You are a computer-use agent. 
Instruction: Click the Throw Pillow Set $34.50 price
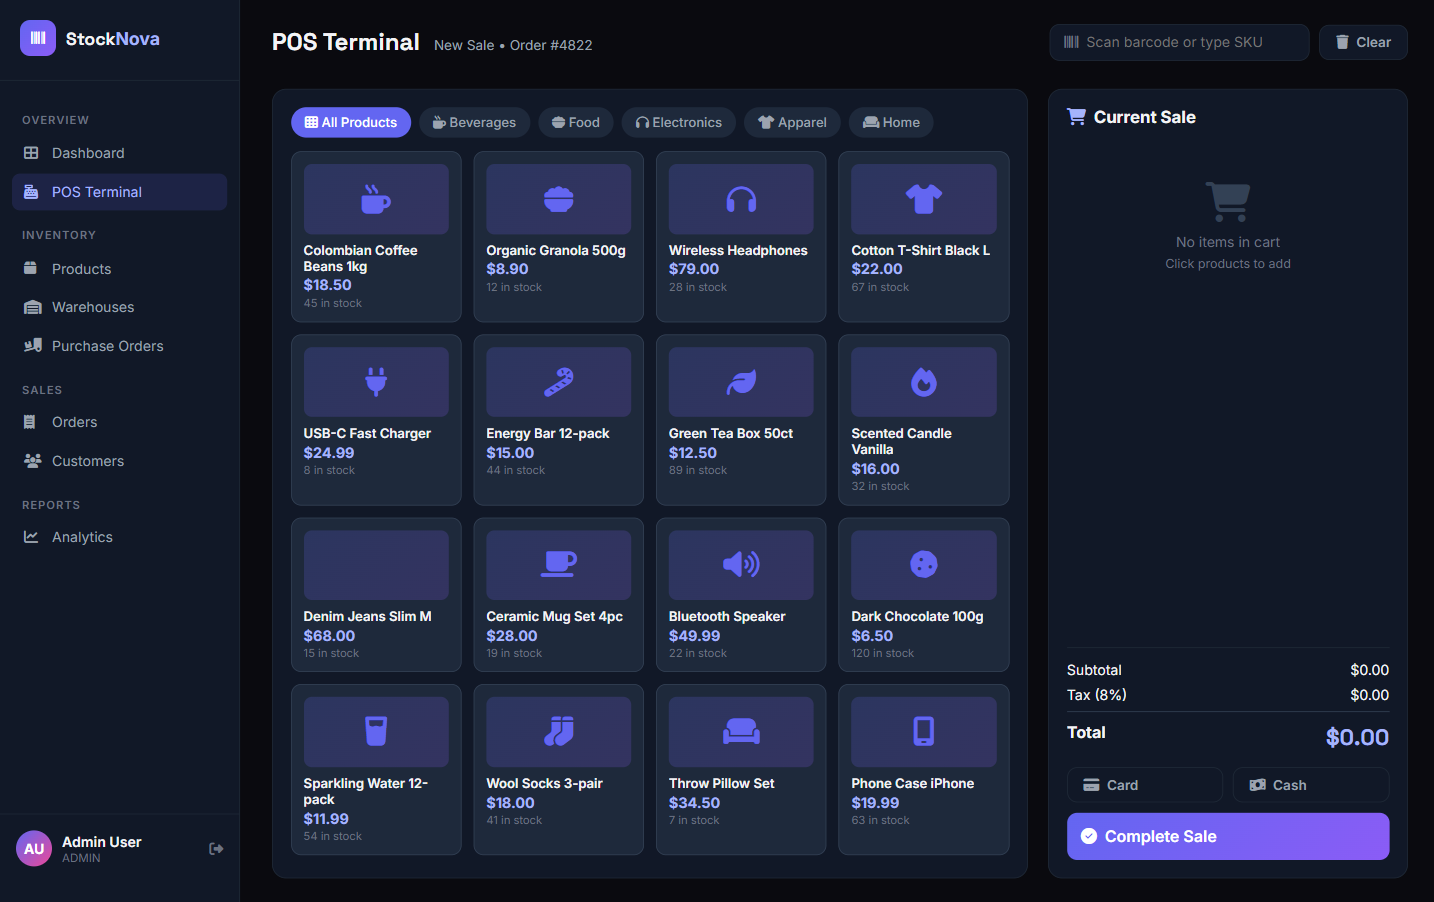point(694,803)
